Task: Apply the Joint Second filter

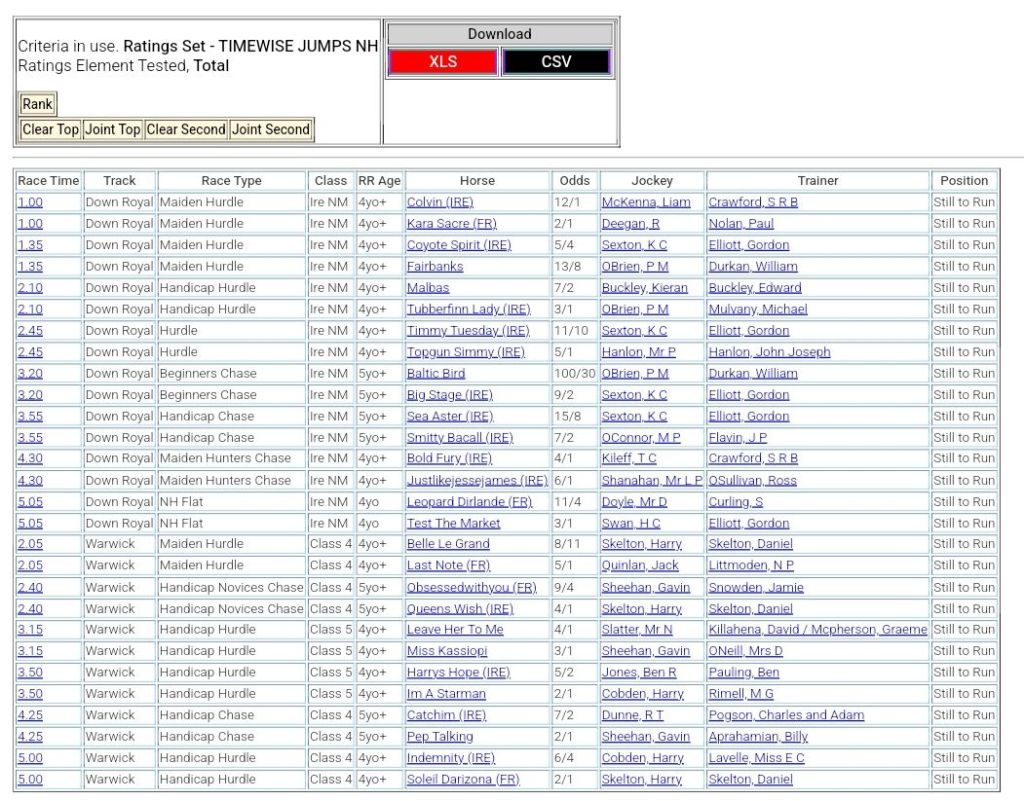Action: (271, 129)
